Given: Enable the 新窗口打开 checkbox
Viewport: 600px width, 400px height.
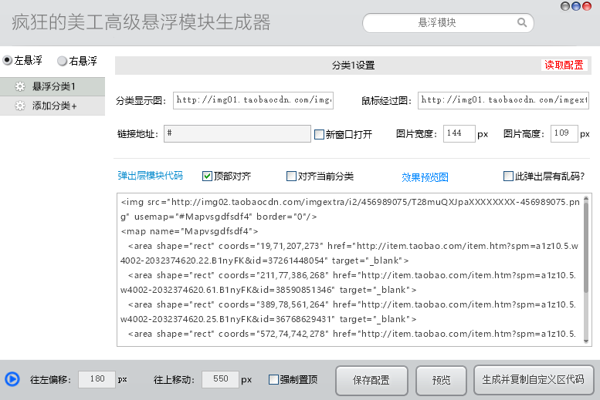Looking at the screenshot, I should coord(319,134).
